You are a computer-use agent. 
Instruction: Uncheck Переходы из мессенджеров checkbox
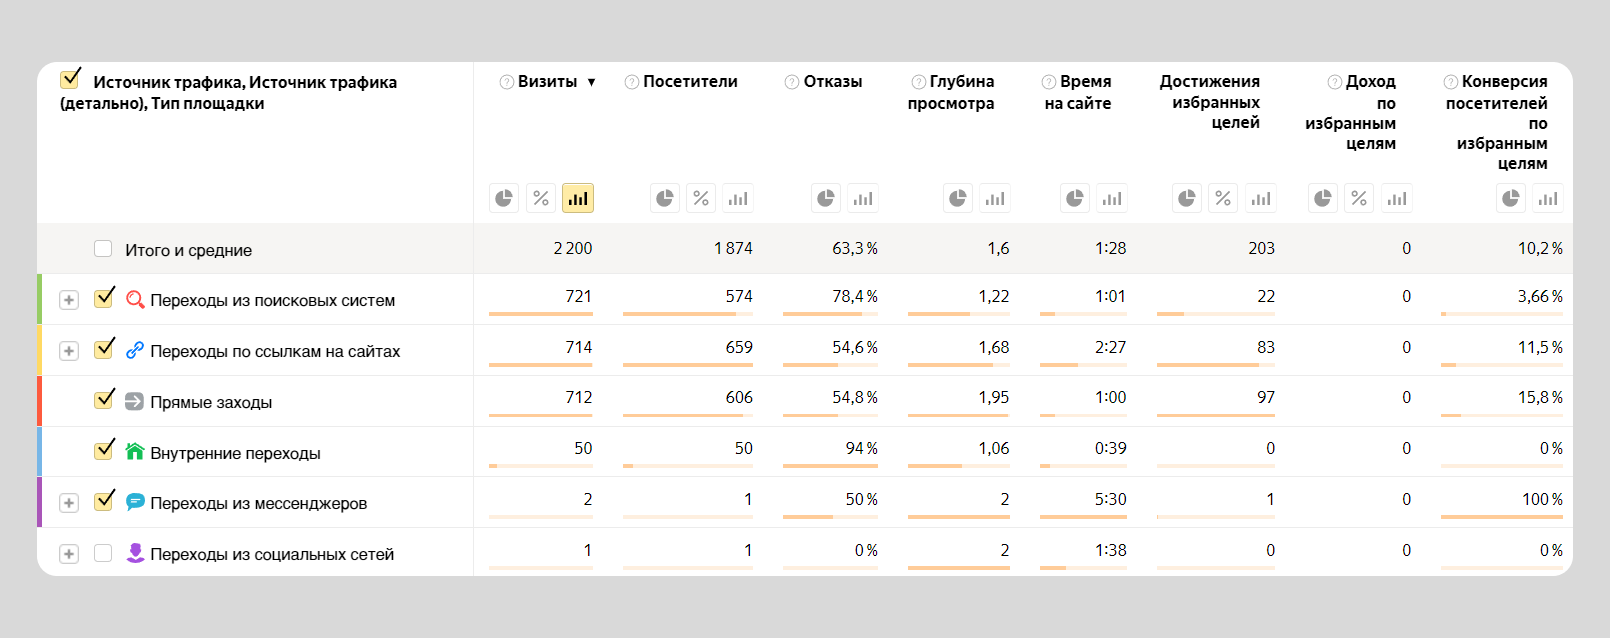click(104, 501)
